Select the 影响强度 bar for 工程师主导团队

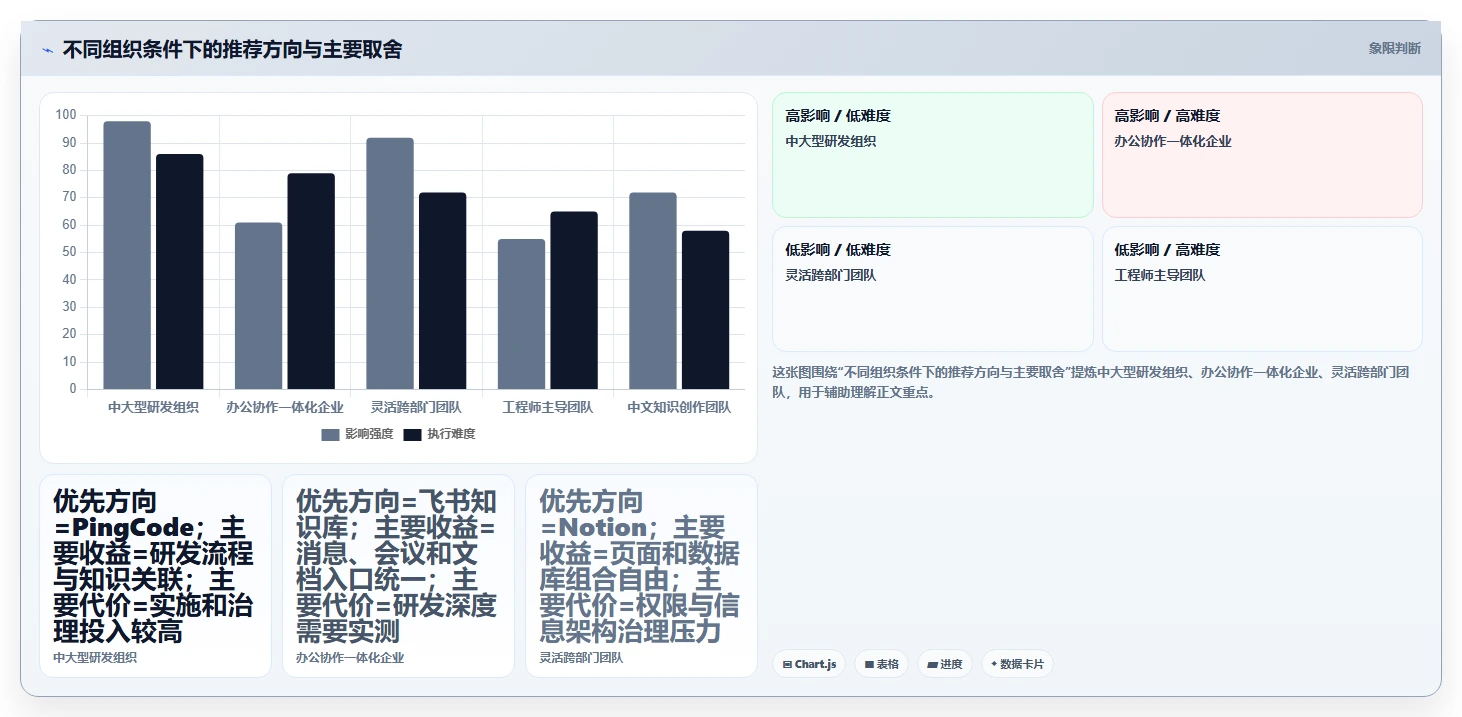click(521, 314)
